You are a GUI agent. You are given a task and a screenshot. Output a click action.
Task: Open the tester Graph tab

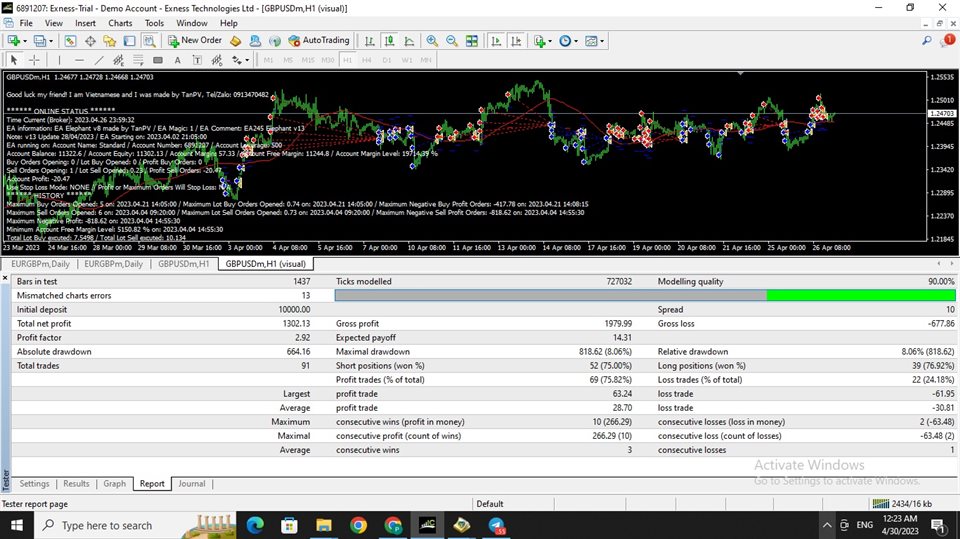click(x=114, y=483)
